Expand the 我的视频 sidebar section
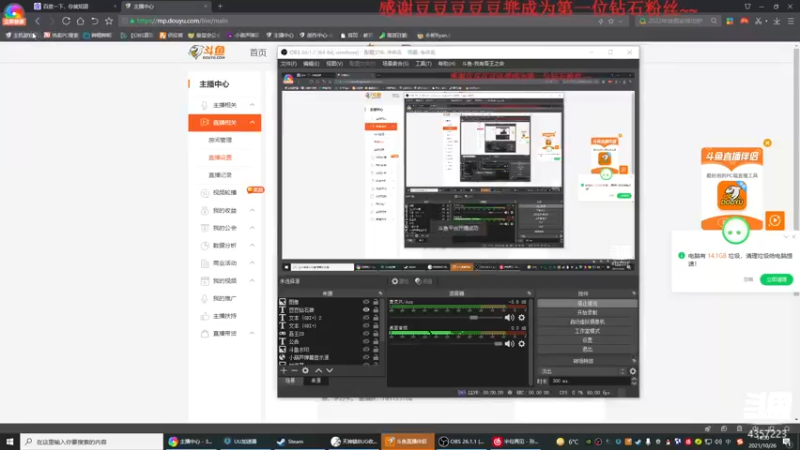This screenshot has height=450, width=800. click(x=252, y=281)
